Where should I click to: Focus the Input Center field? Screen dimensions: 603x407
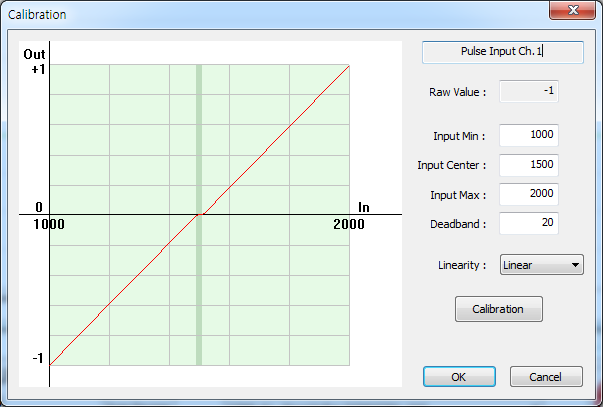pos(529,165)
